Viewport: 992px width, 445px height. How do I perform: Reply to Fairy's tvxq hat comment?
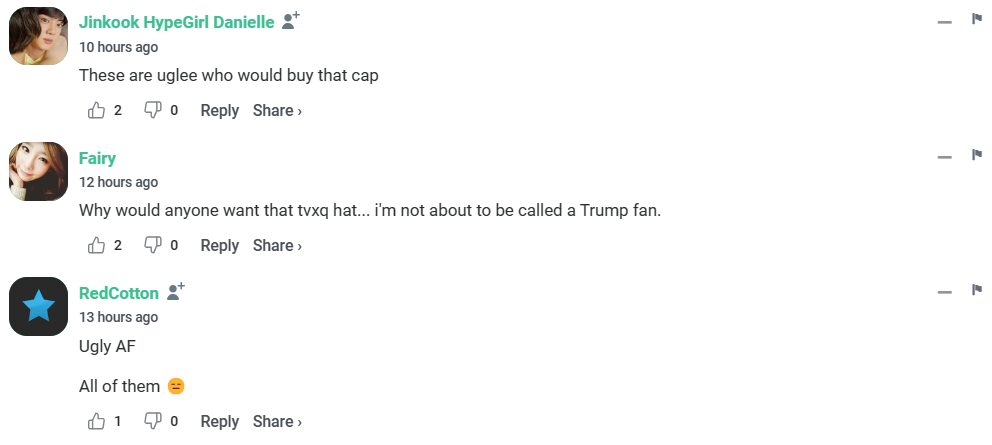coord(219,245)
